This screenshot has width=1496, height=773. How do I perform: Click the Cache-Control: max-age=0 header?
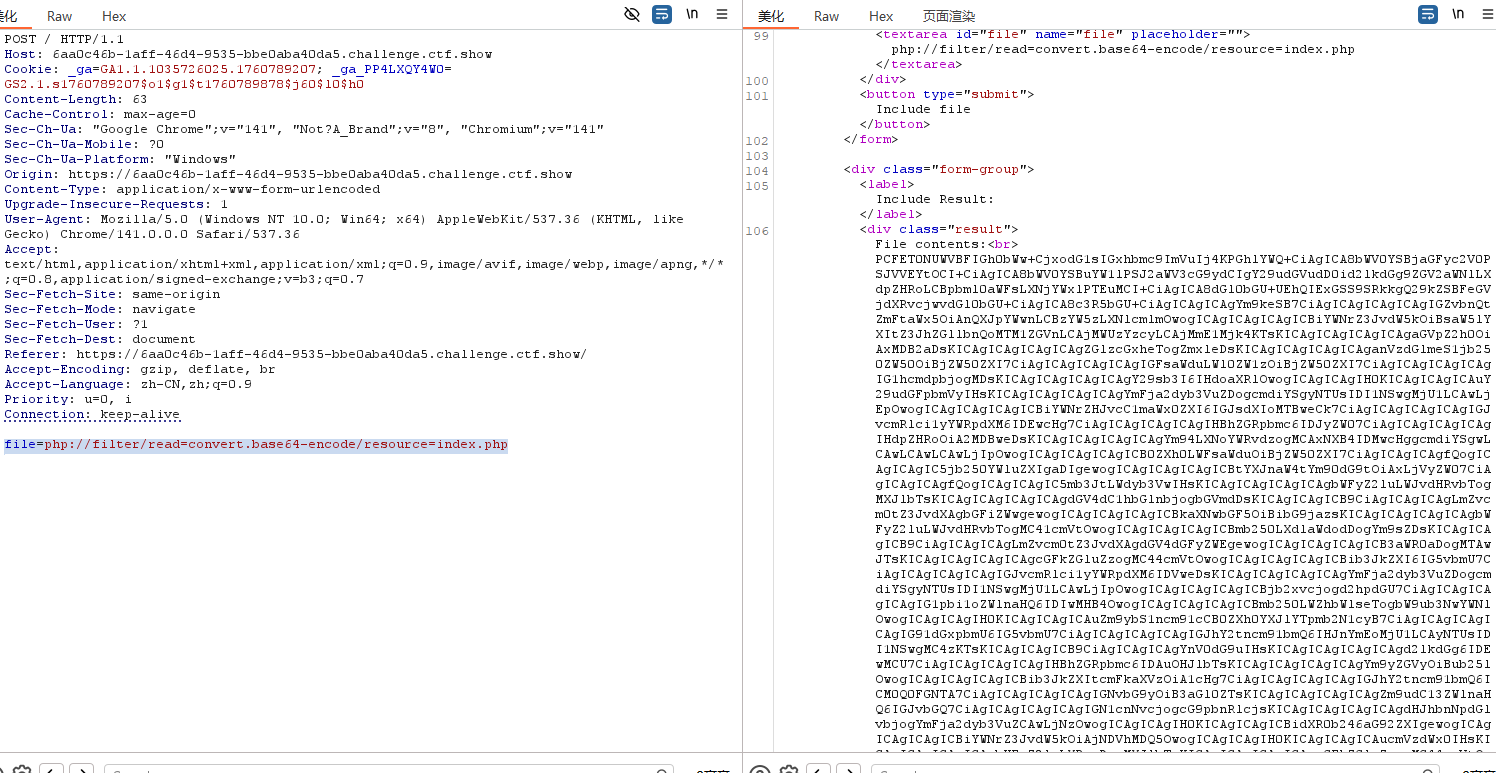[x=100, y=114]
